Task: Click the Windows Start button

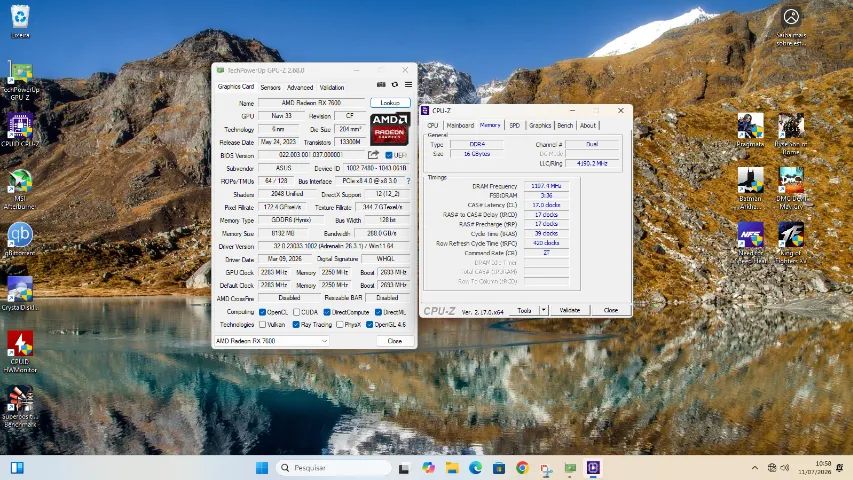Action: (262, 467)
